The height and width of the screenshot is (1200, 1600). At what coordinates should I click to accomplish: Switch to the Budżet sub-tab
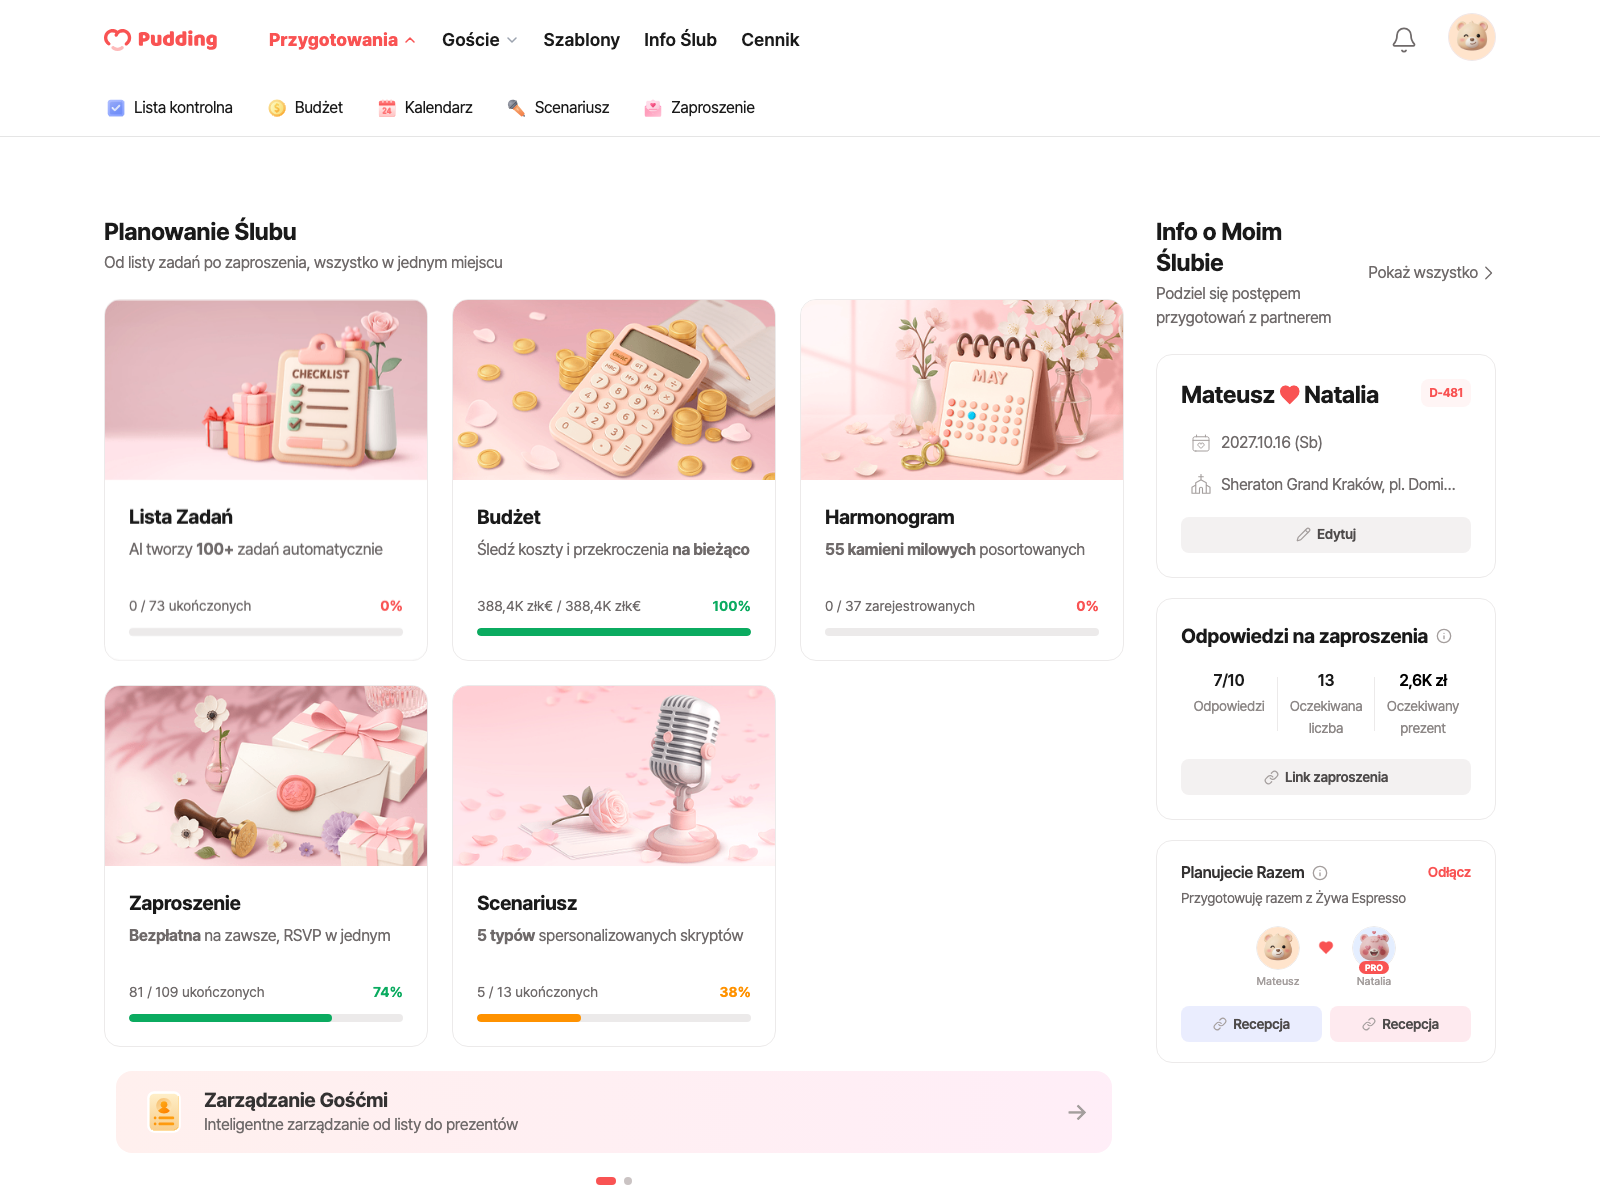tap(305, 108)
